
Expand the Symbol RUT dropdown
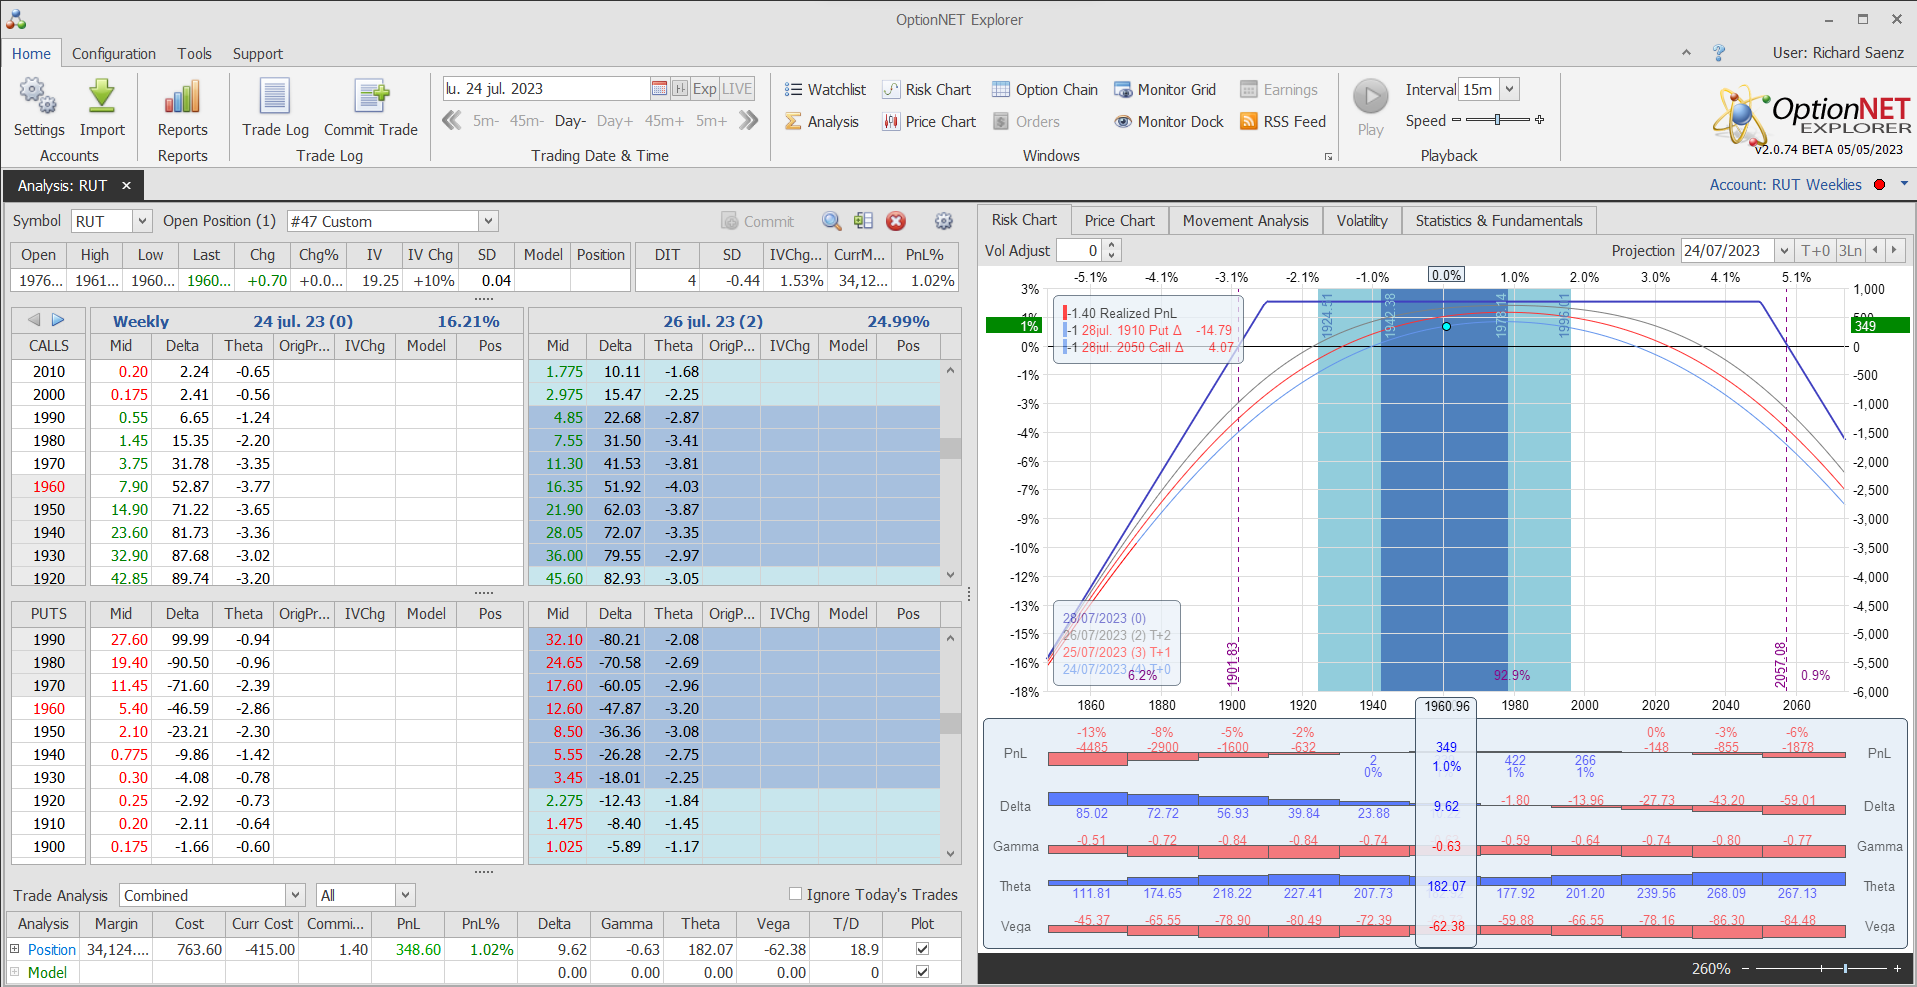(142, 221)
